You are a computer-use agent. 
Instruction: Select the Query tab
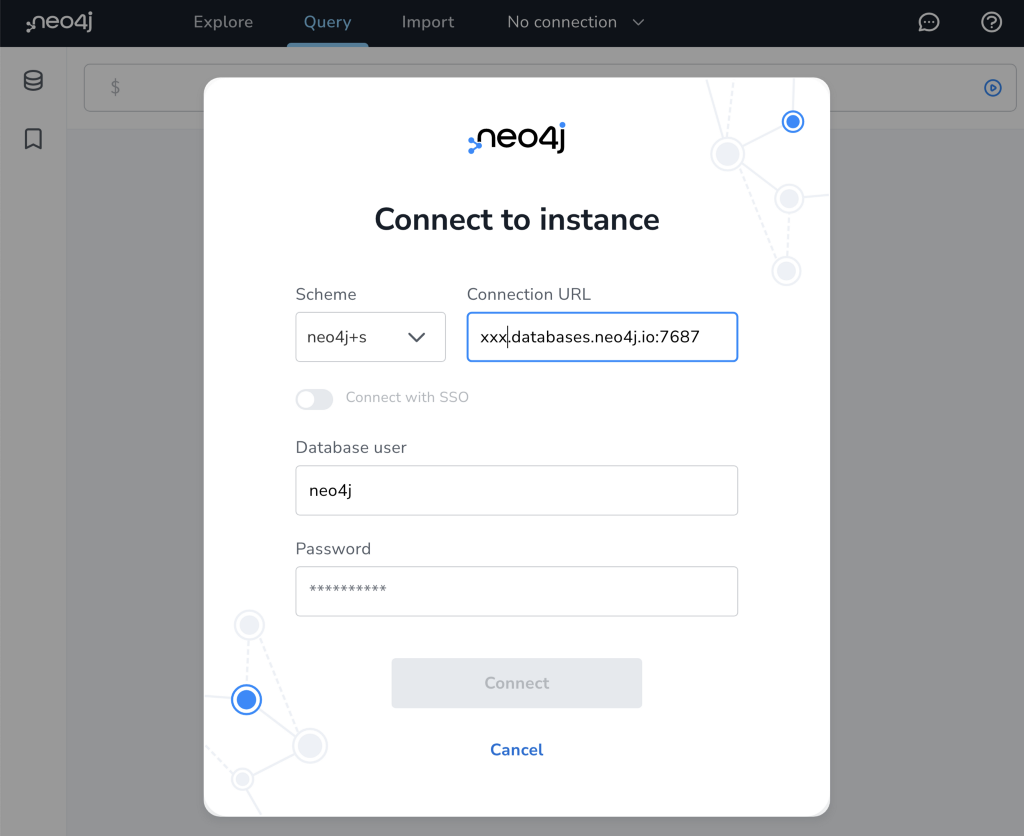click(327, 22)
